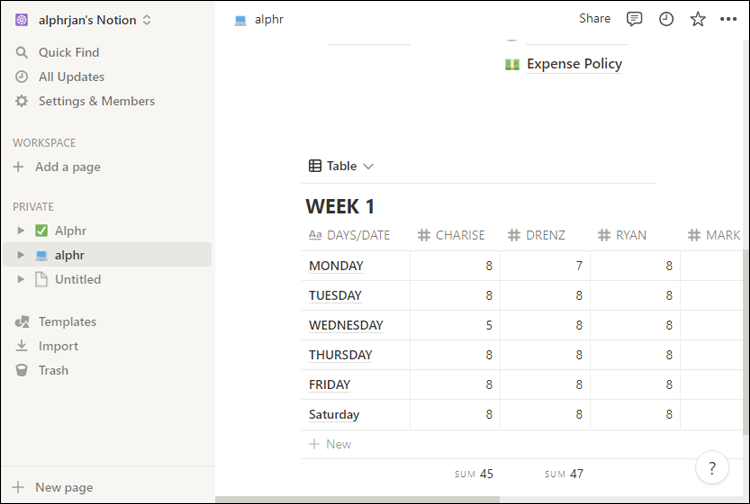Click the CHARISE column header
This screenshot has height=504, width=750.
(459, 235)
